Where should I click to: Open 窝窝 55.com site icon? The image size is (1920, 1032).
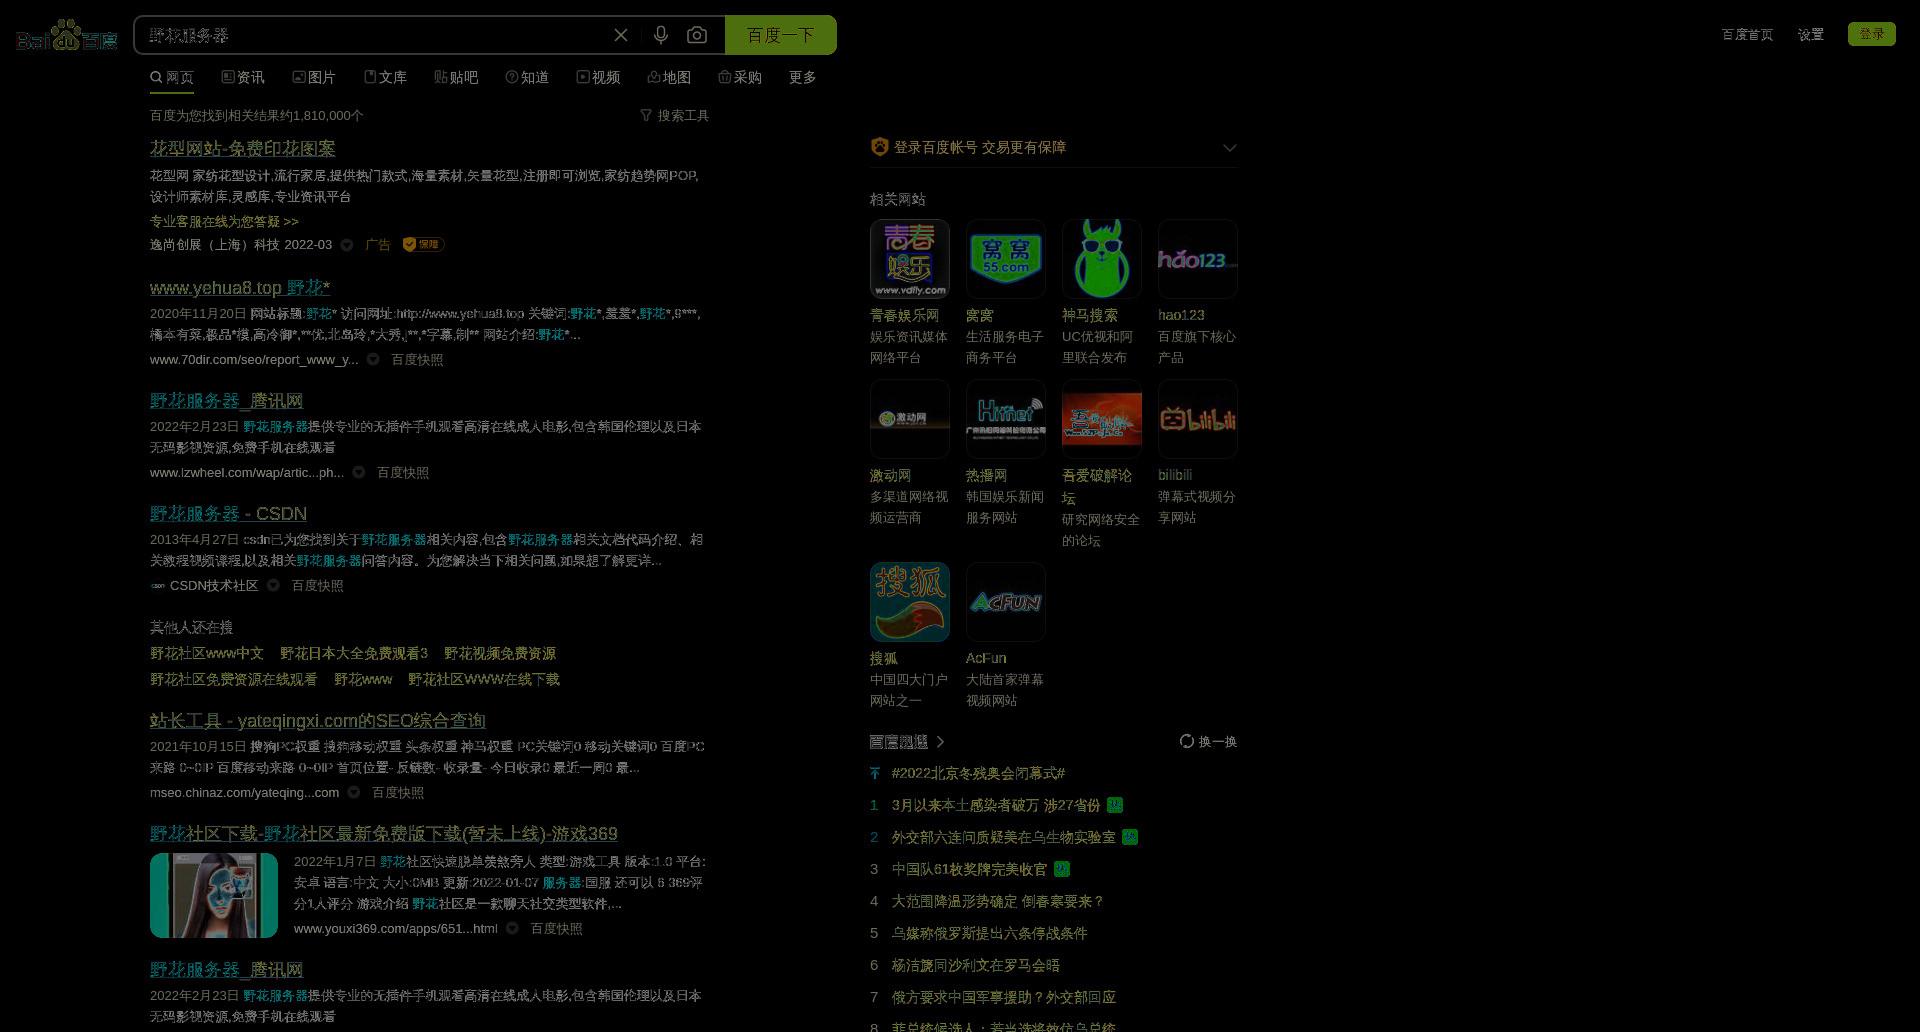pyautogui.click(x=1006, y=259)
